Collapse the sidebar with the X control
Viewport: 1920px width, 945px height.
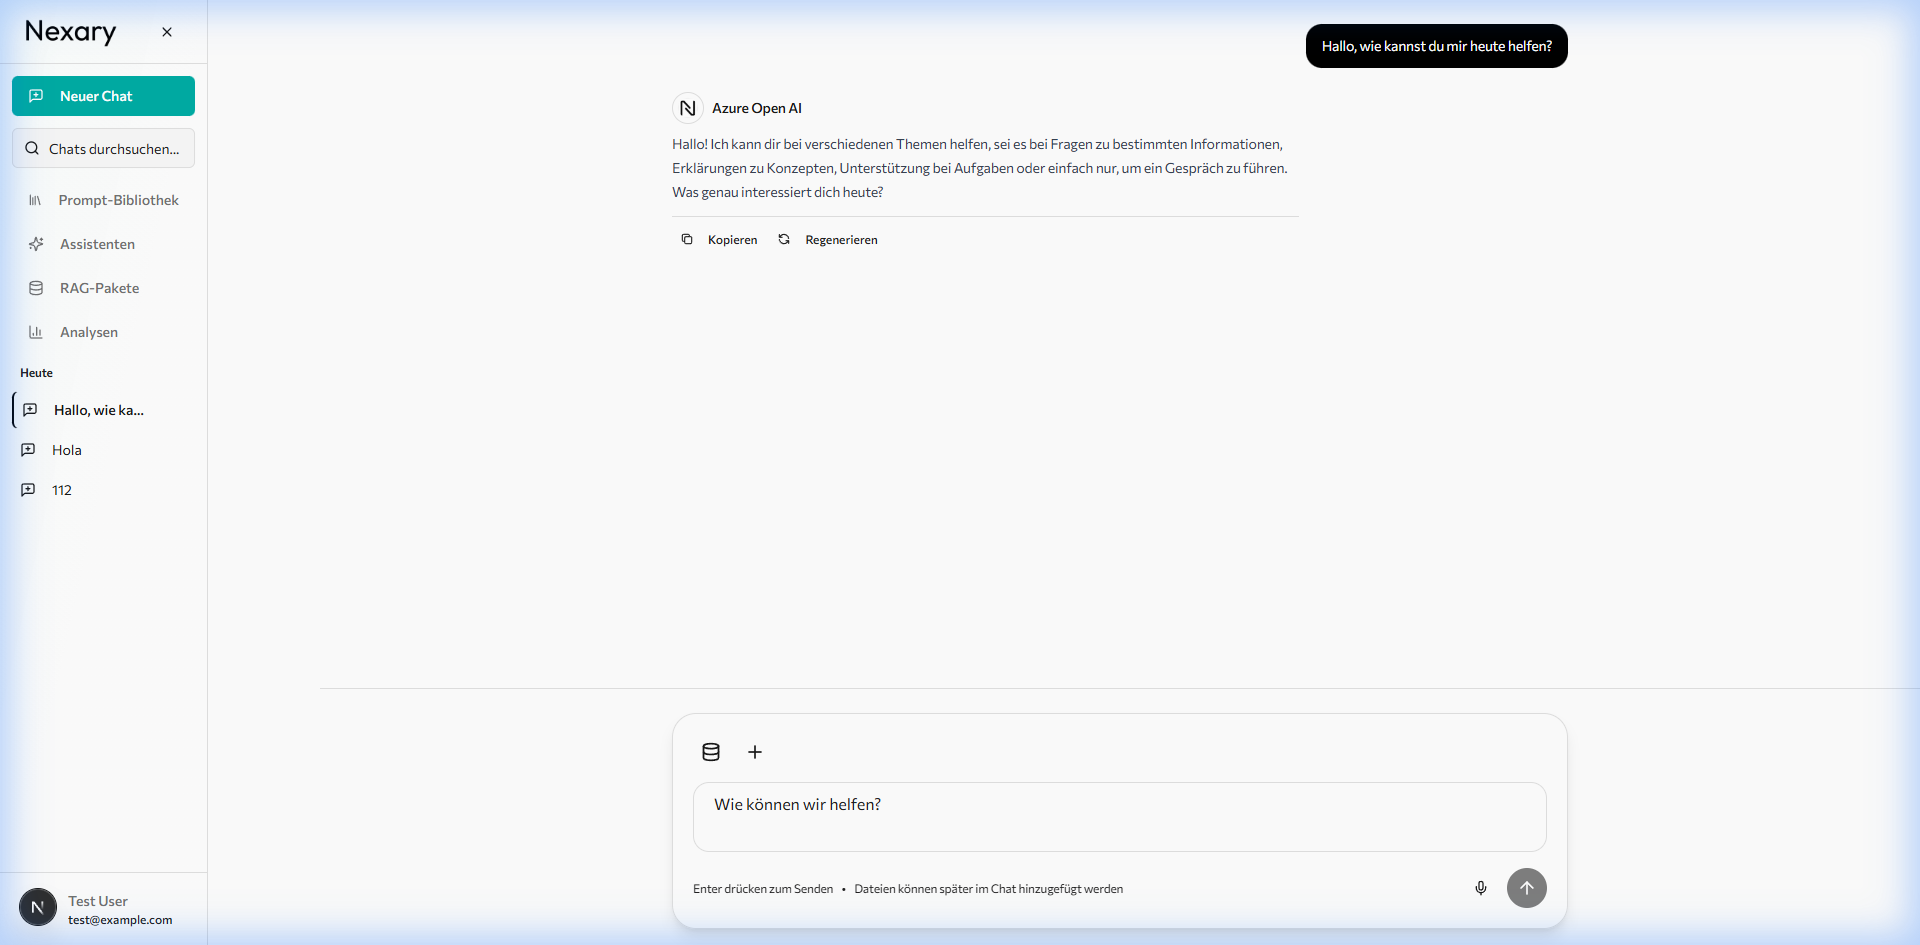(x=167, y=31)
